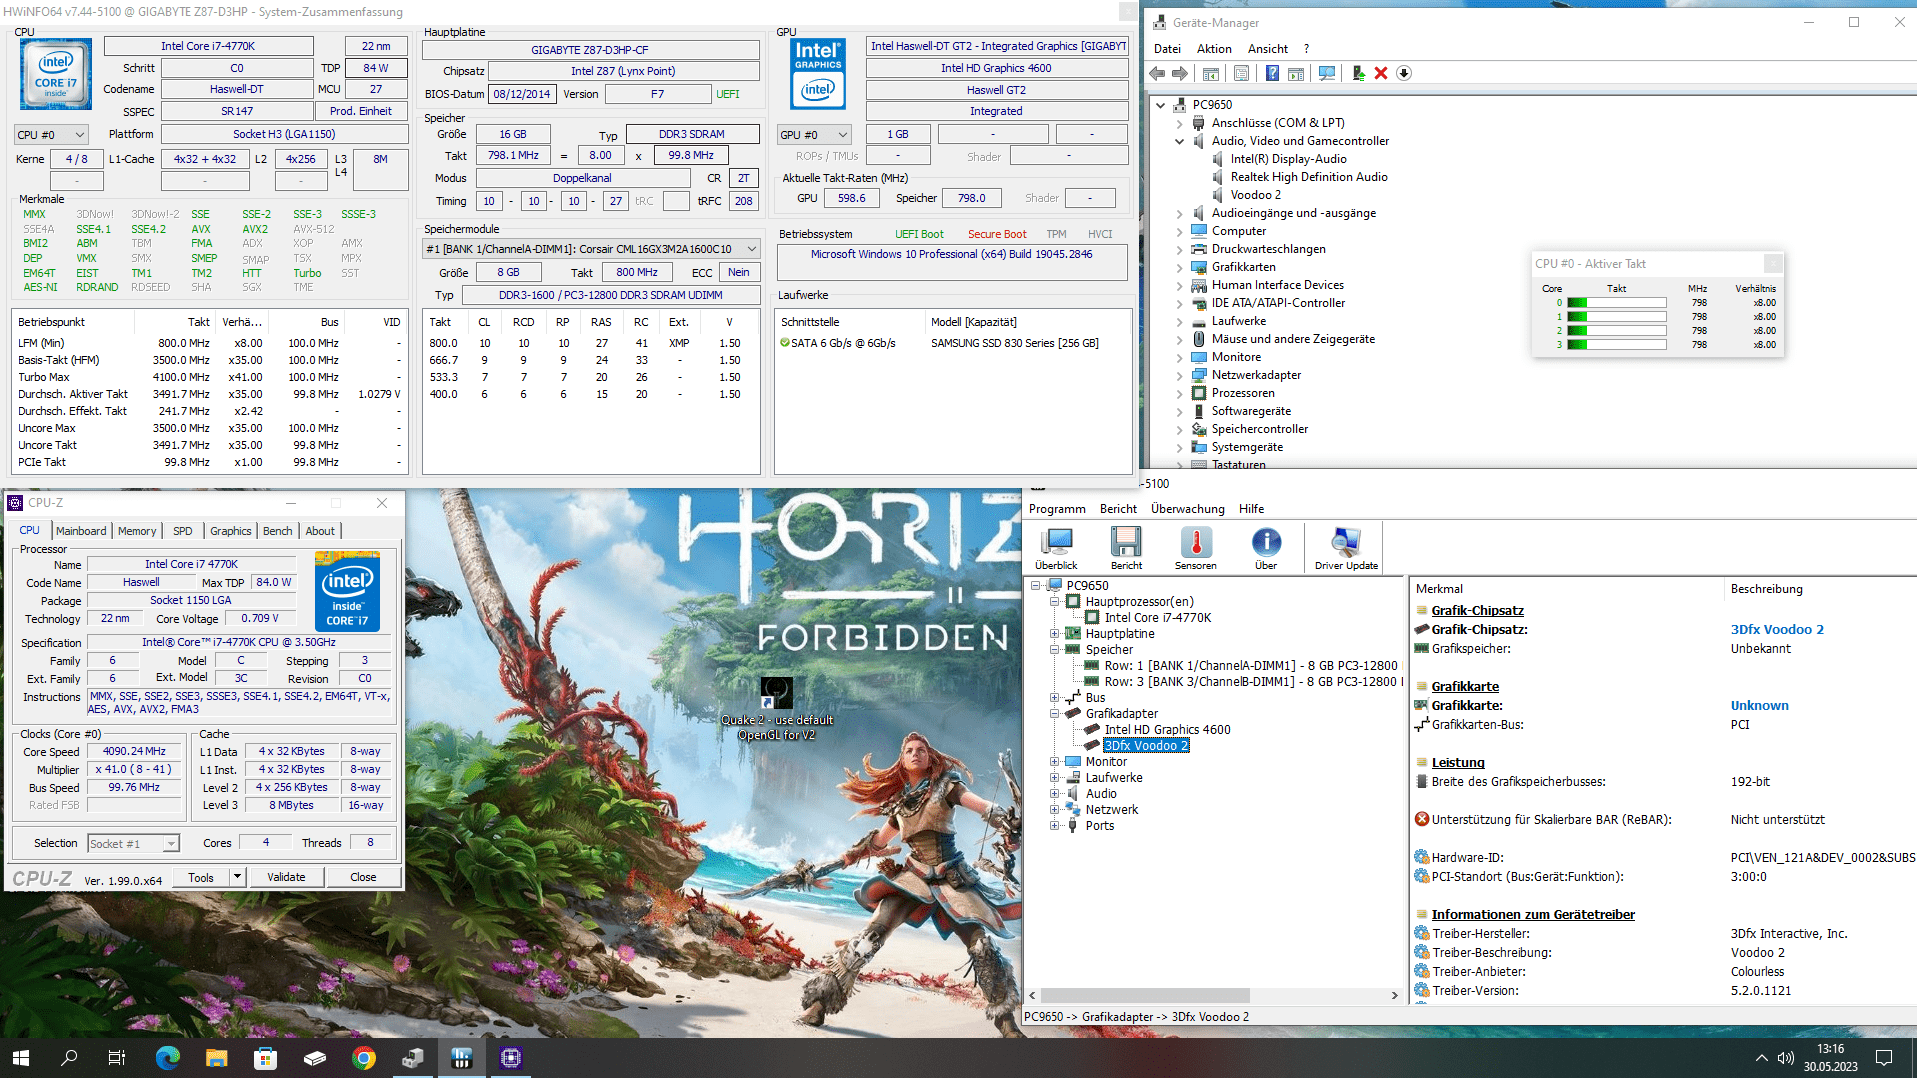Click the HWiNFO tree horizontal scrollbar
The image size is (1917, 1078).
point(1145,995)
